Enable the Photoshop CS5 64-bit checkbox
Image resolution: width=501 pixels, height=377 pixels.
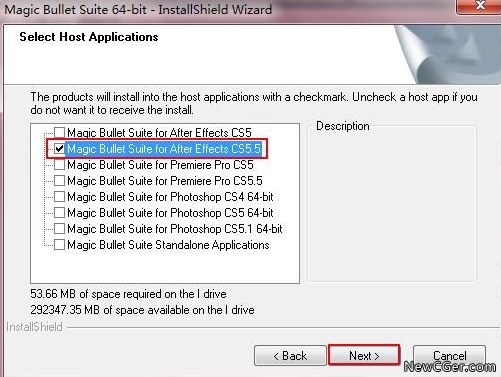59,213
